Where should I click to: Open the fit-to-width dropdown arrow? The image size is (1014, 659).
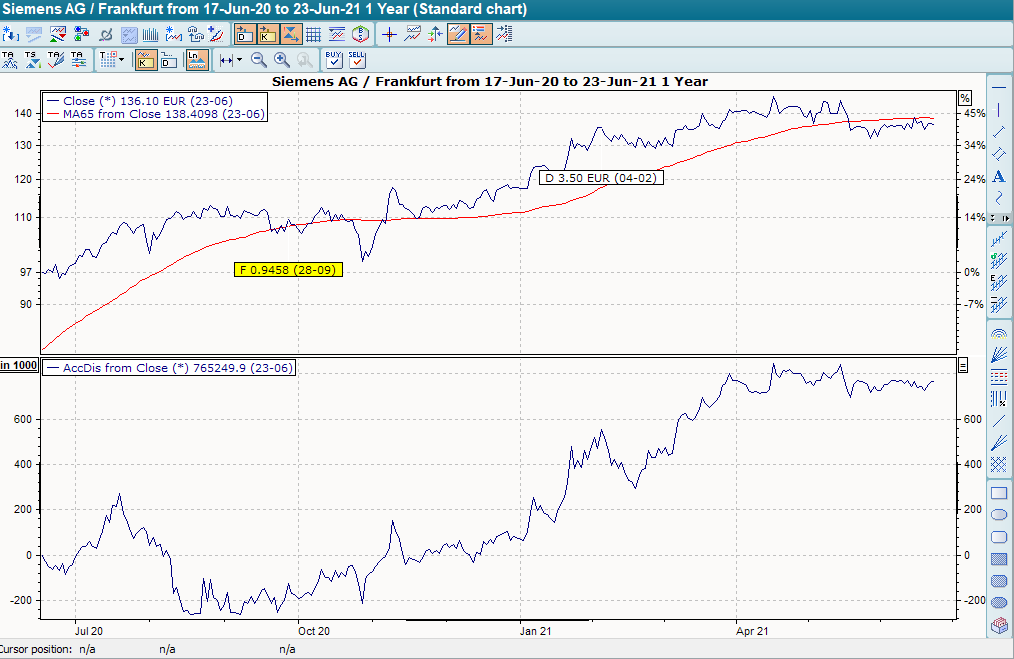pos(238,60)
